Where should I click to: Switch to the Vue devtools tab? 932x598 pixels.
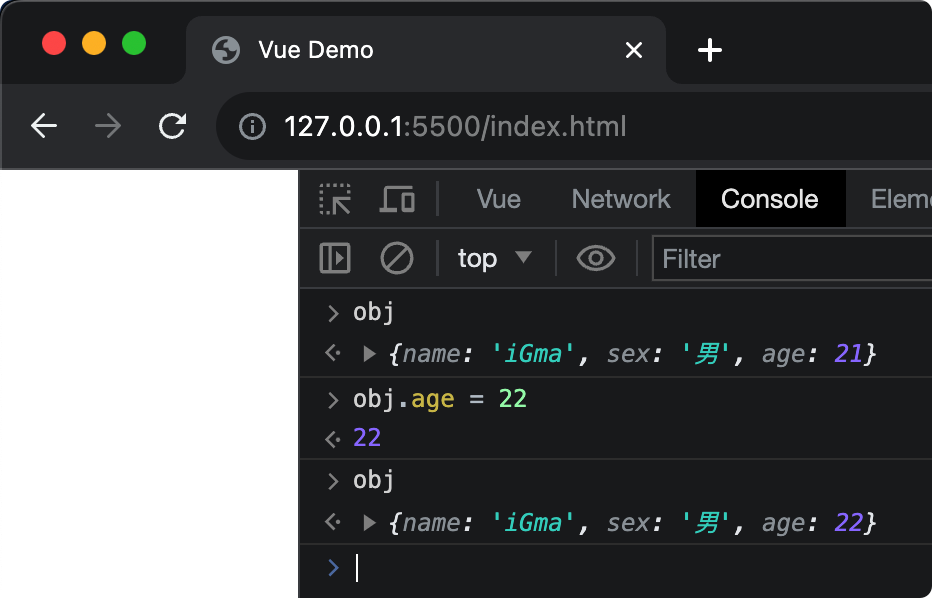pos(498,199)
